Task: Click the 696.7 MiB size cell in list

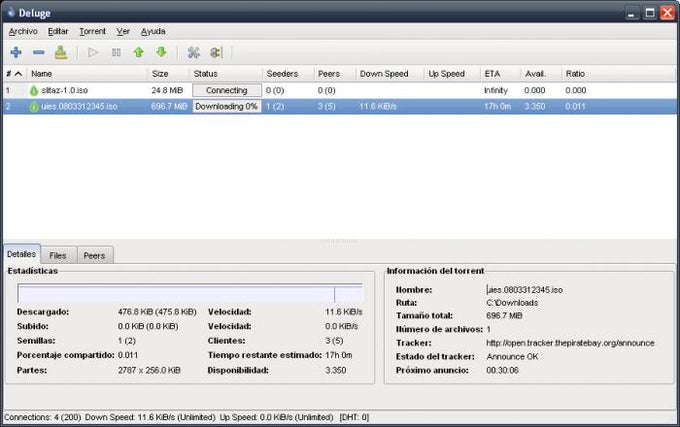Action: coord(169,107)
